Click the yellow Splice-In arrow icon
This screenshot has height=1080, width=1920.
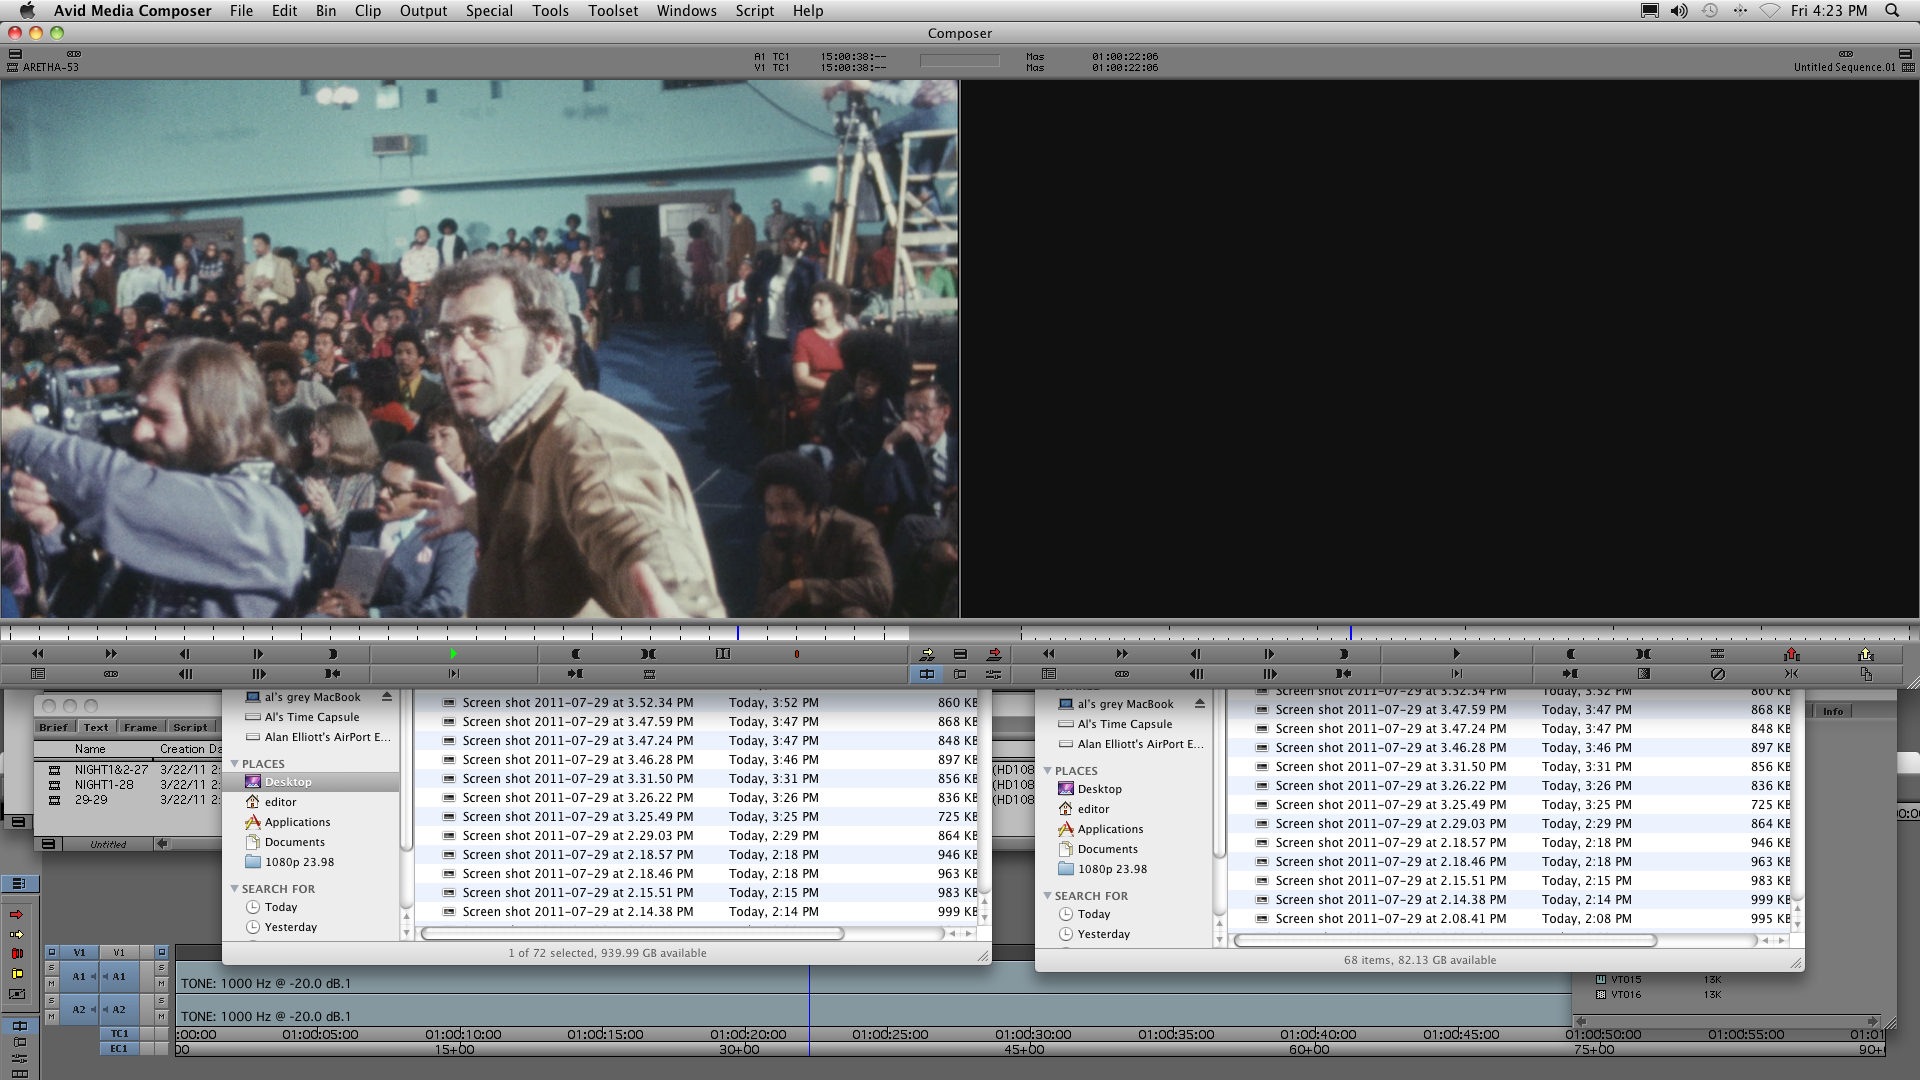(927, 654)
